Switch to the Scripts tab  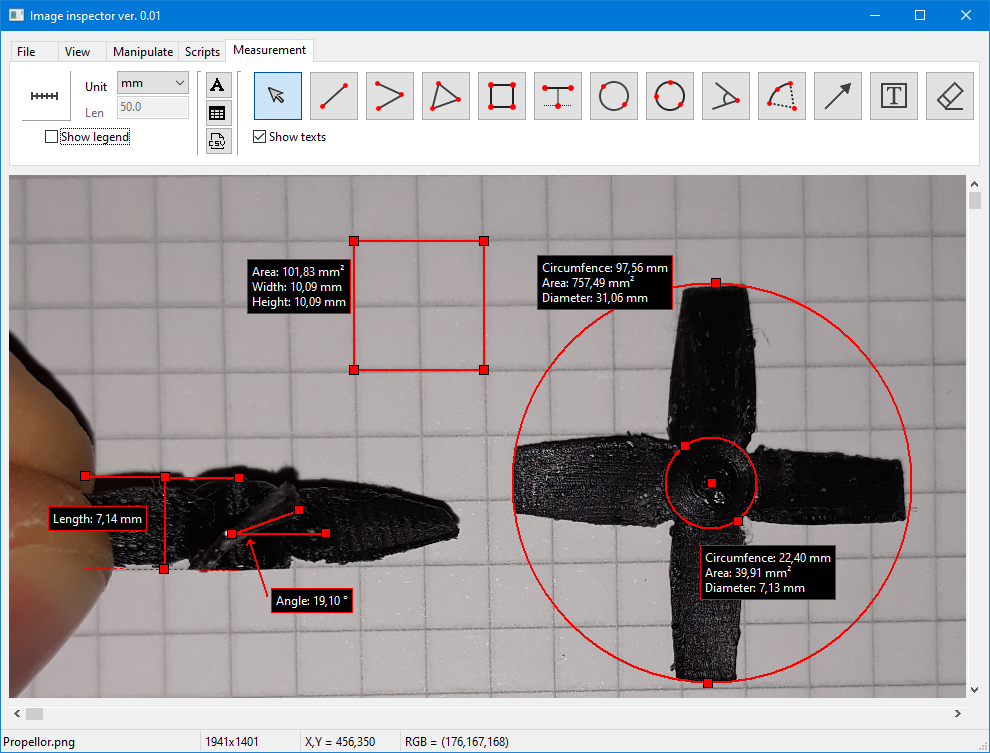tap(202, 52)
